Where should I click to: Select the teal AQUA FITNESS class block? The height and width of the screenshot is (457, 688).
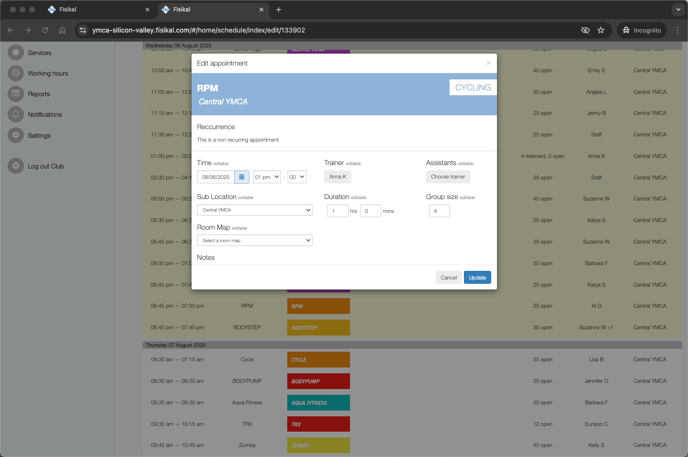tap(319, 403)
